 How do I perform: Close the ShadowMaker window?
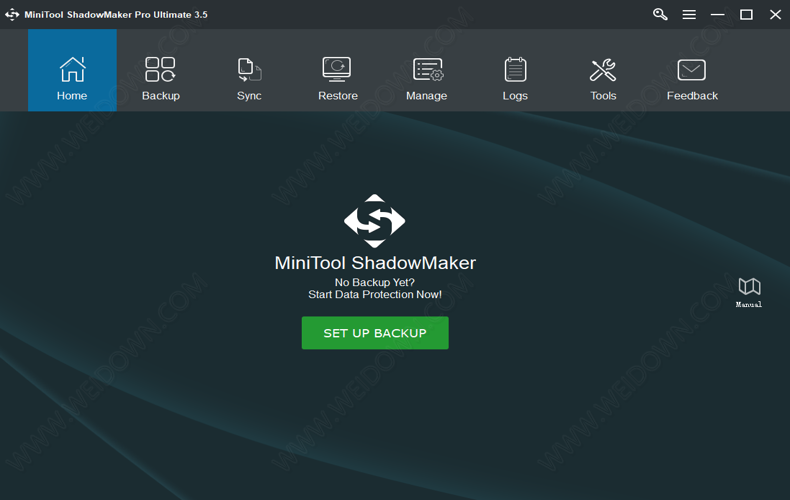[775, 15]
